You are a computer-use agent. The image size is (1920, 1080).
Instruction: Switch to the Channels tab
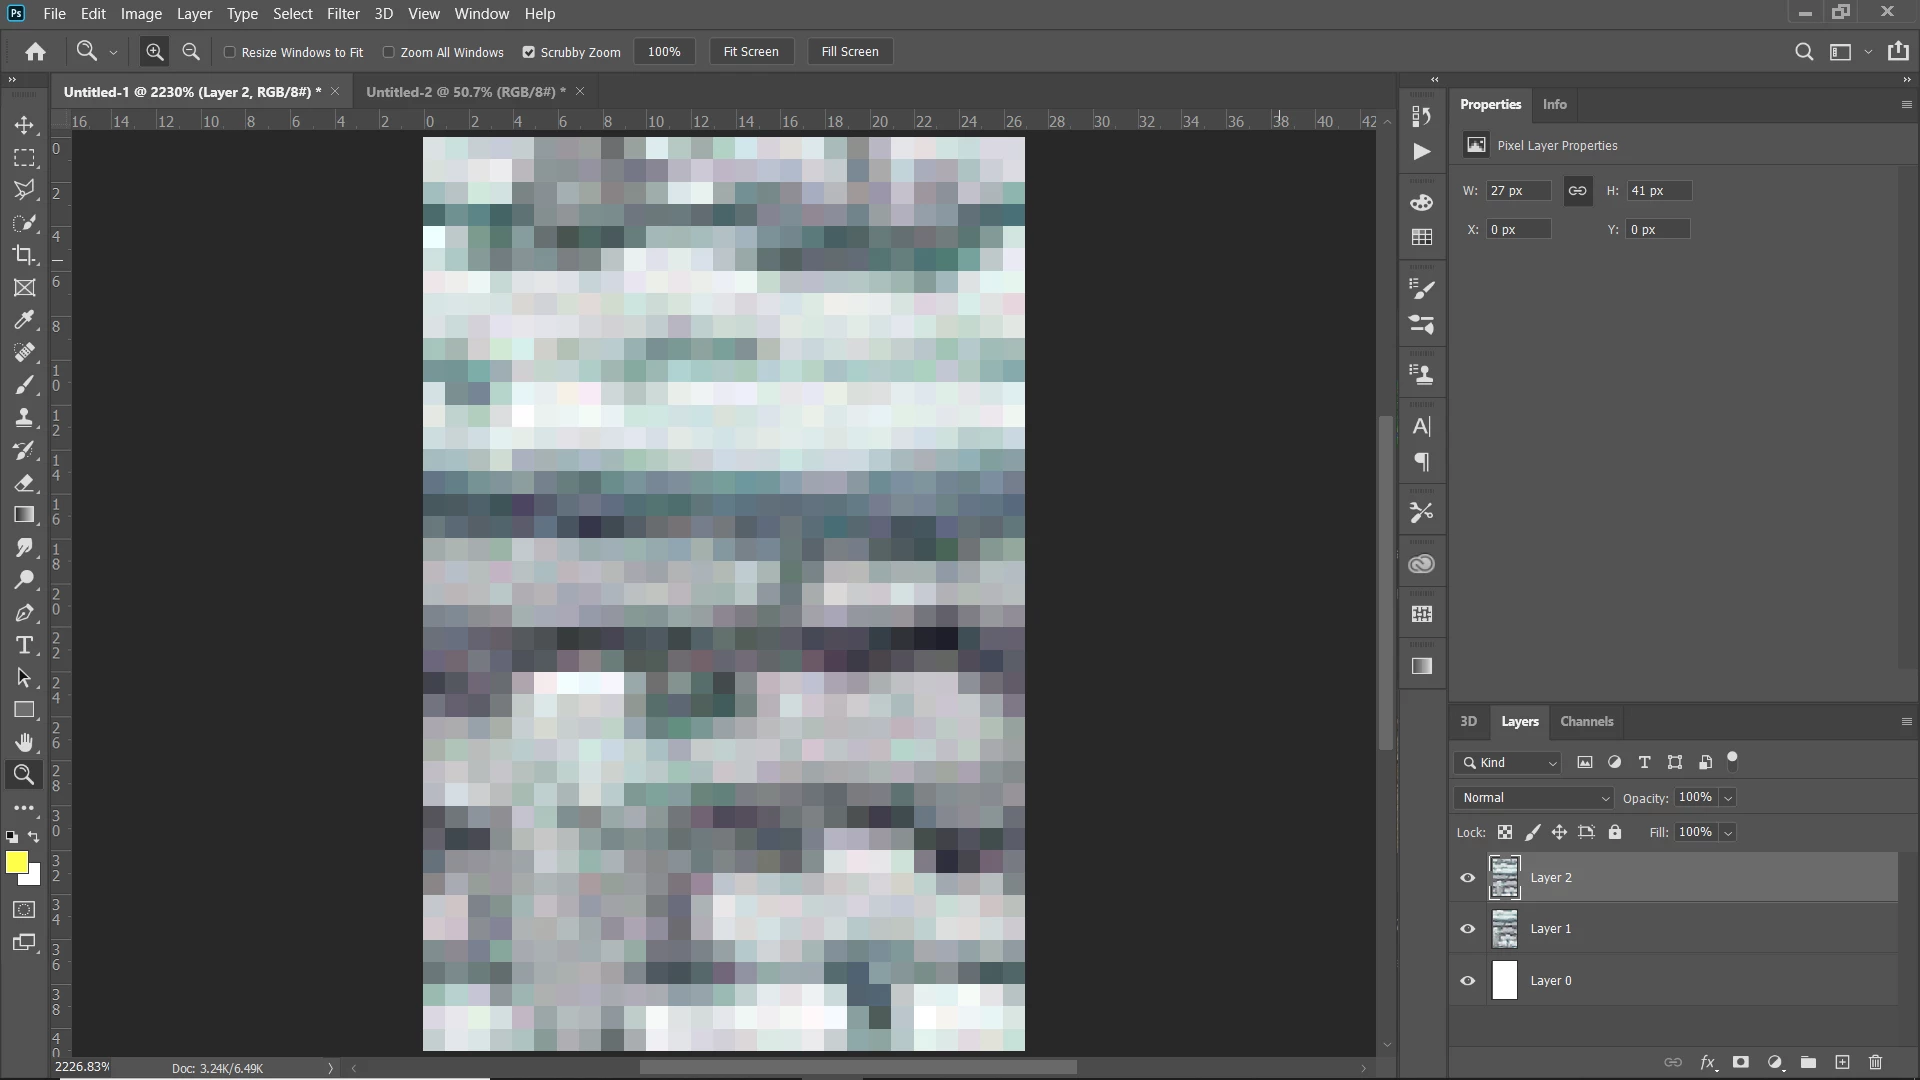(1586, 721)
